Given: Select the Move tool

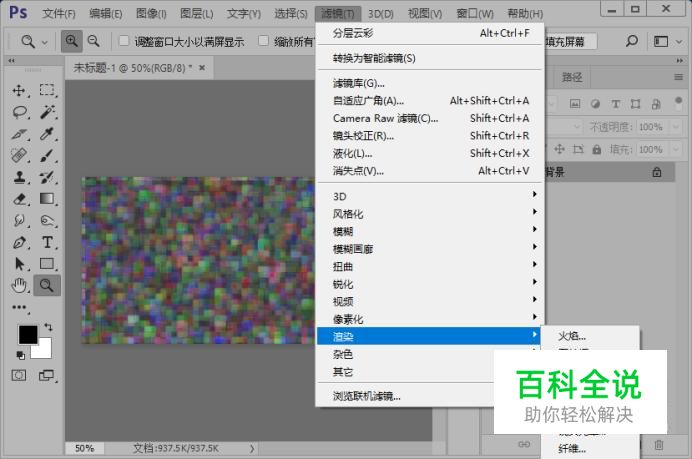Looking at the screenshot, I should pos(19,90).
